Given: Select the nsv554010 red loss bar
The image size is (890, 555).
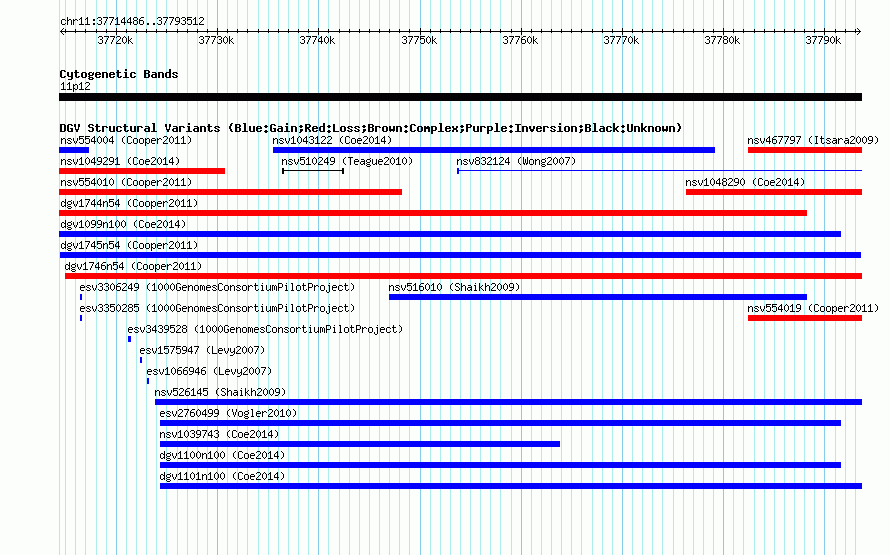Looking at the screenshot, I should click(230, 192).
